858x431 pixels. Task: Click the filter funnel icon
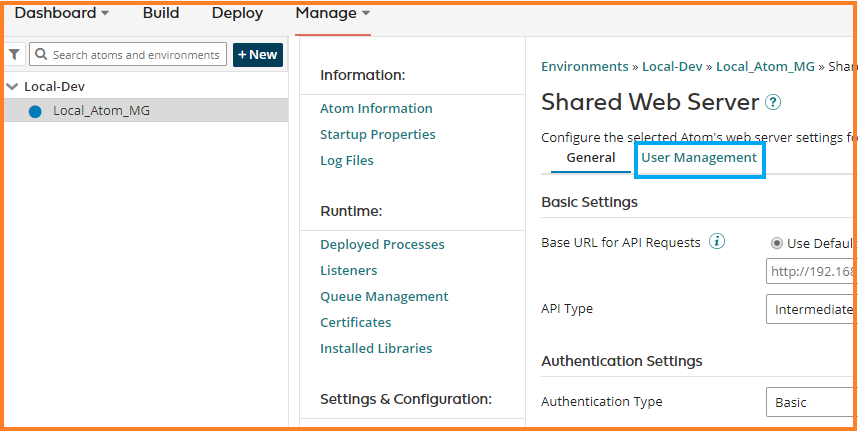click(x=15, y=55)
